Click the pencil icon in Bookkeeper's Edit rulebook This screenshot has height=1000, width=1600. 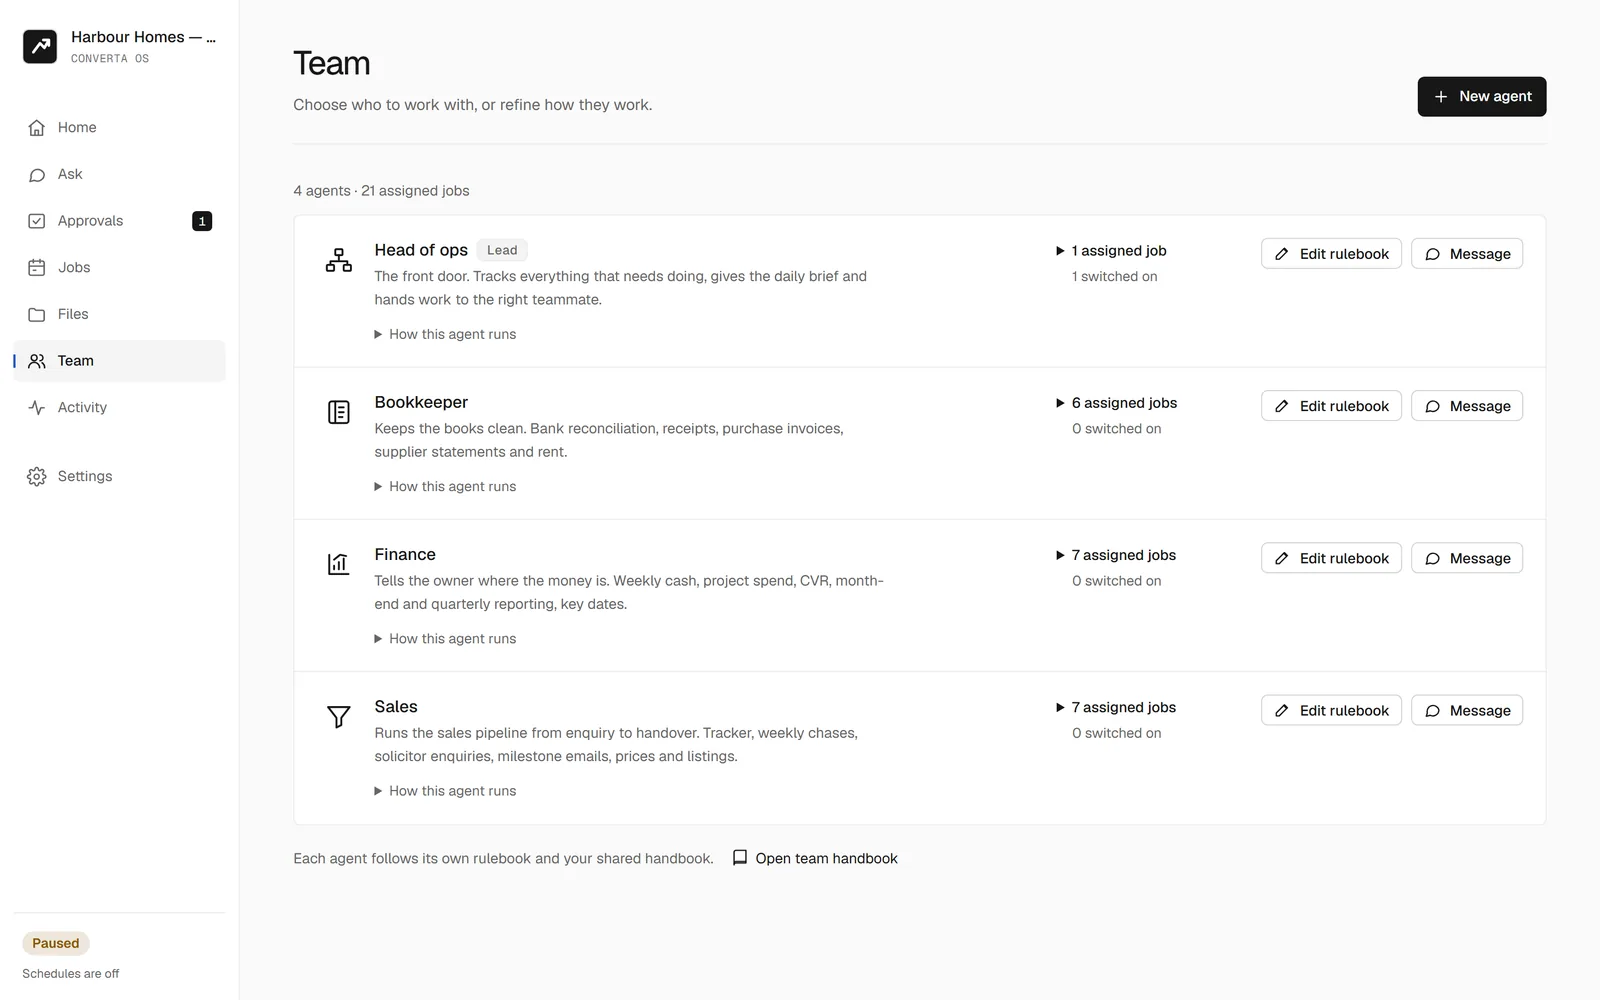coord(1282,406)
